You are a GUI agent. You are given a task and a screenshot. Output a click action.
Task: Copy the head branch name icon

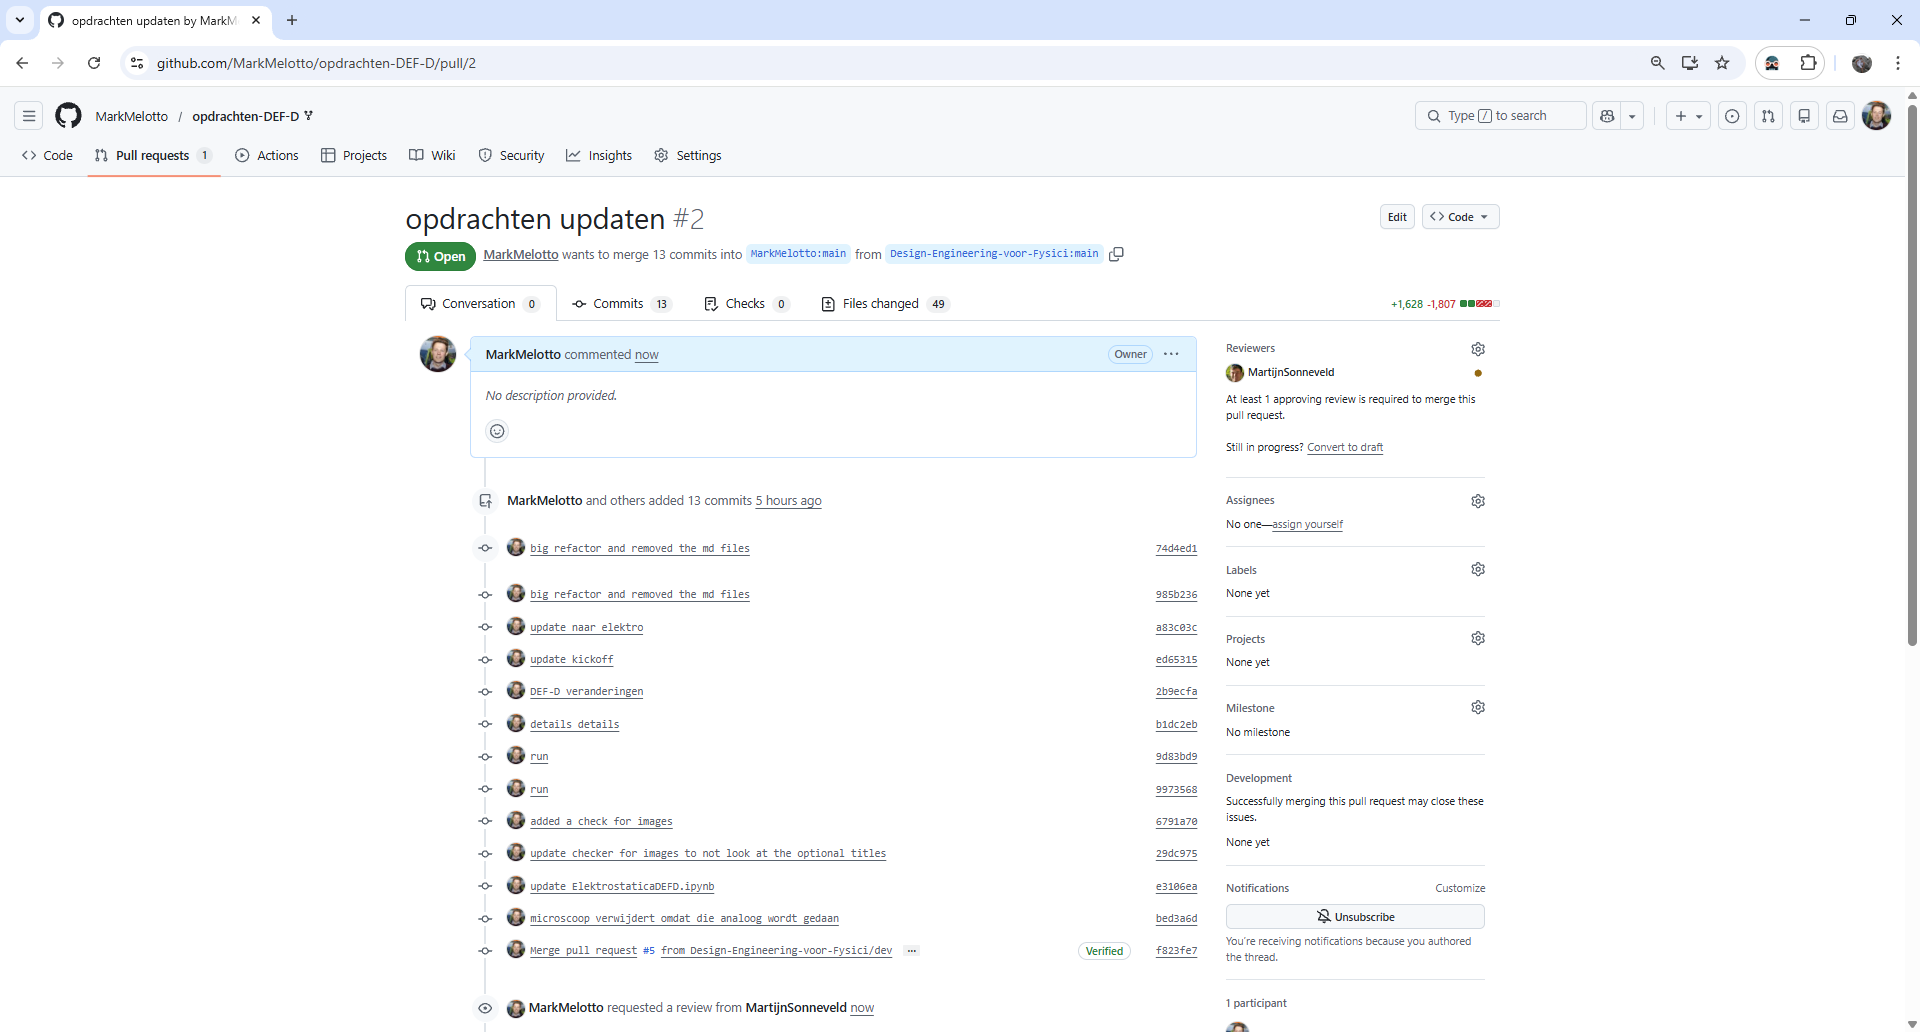(x=1117, y=254)
